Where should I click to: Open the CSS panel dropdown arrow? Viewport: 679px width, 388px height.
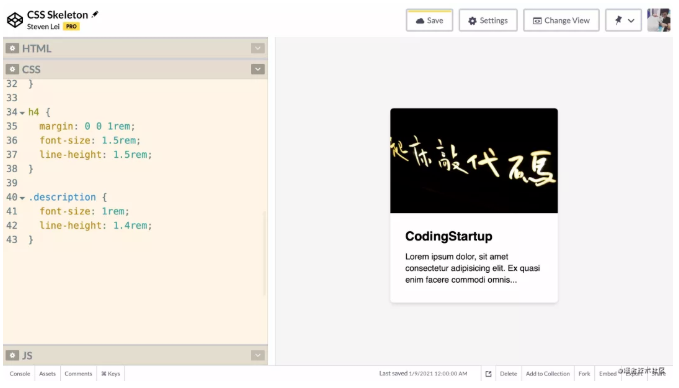[x=258, y=69]
